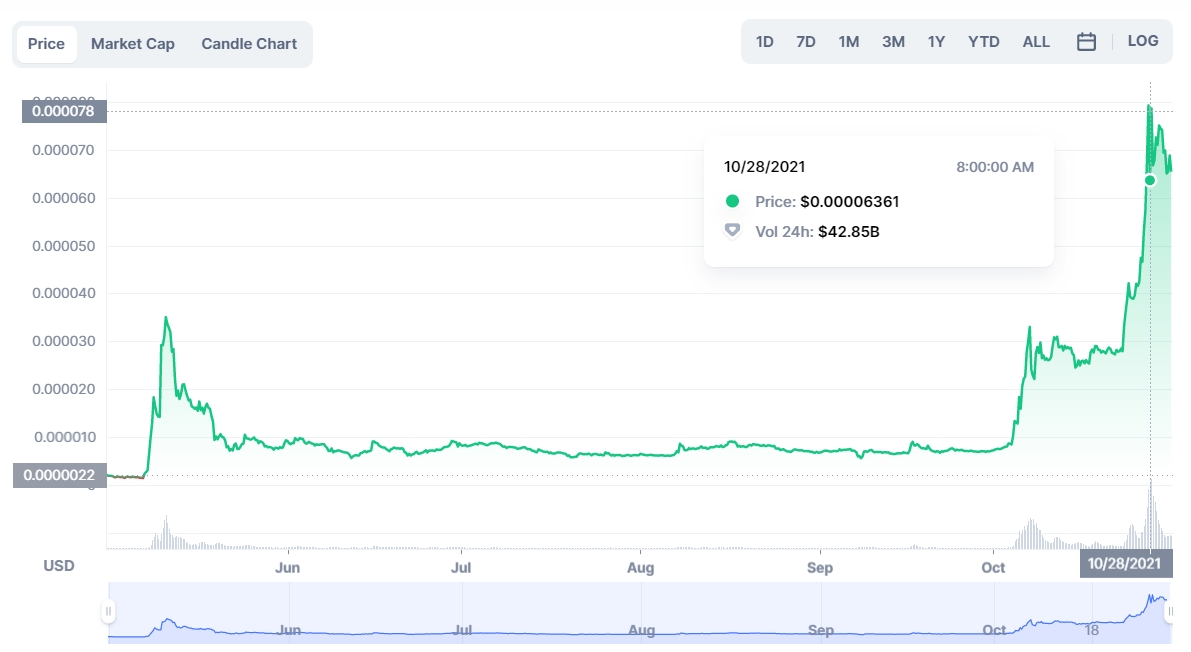Viewport: 1191px width, 652px height.
Task: Show ALL time price history
Action: click(x=1036, y=42)
